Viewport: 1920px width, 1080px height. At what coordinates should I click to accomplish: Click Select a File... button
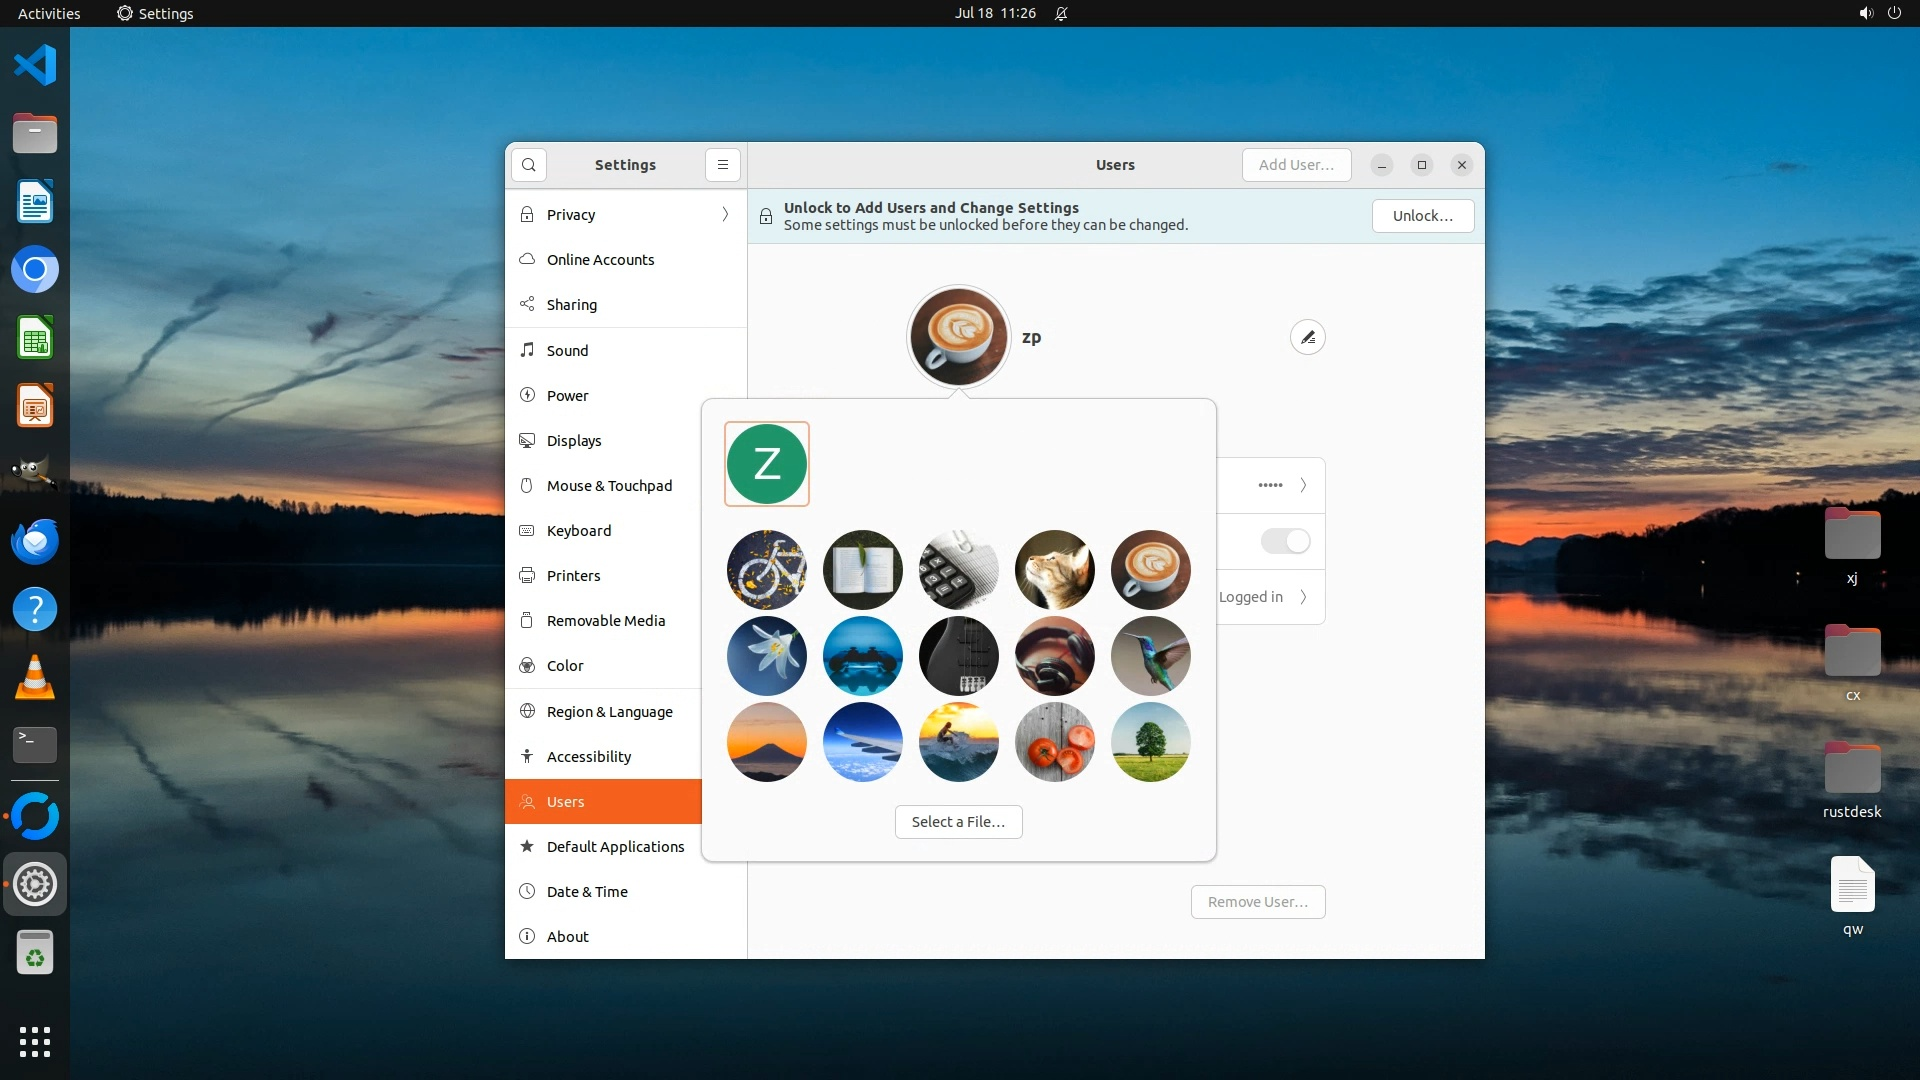[958, 822]
